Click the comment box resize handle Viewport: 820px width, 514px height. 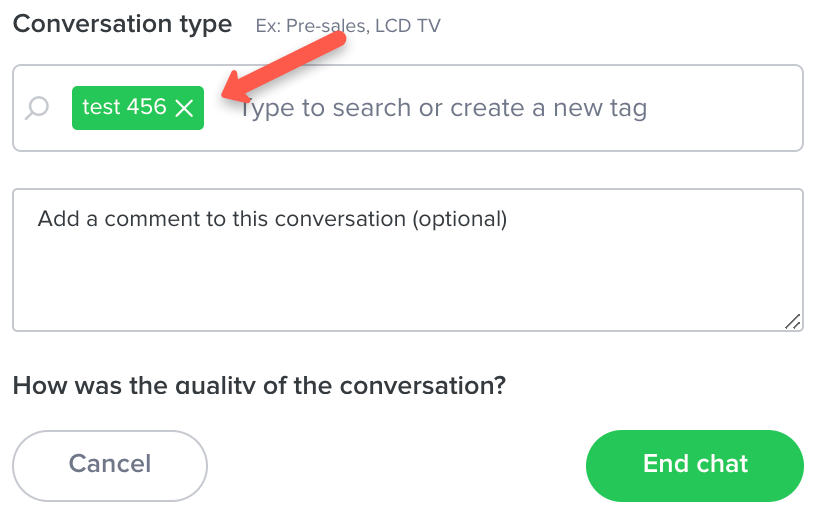coord(792,321)
